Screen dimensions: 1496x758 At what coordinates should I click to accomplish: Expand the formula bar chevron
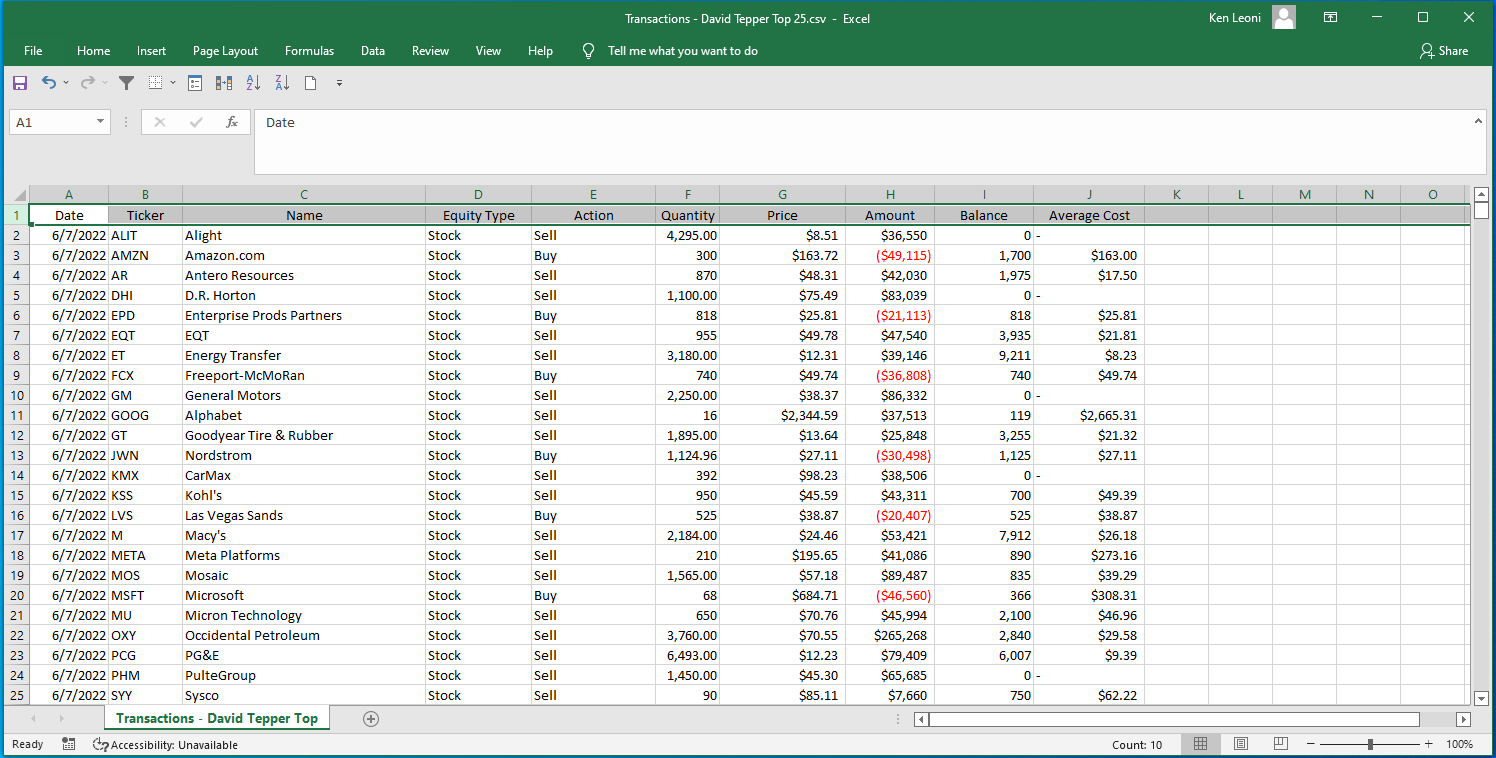click(1478, 121)
